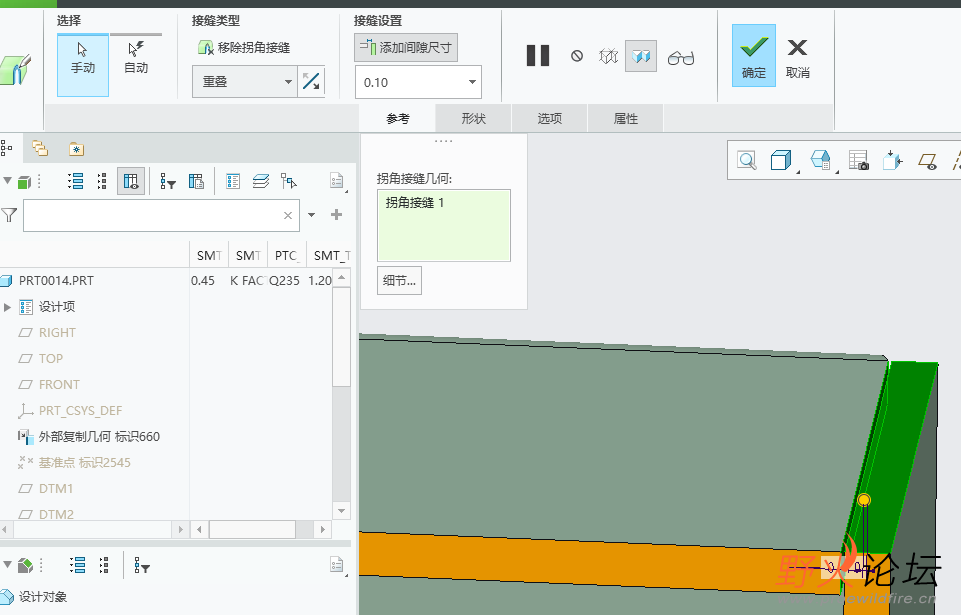The height and width of the screenshot is (615, 961).
Task: Open the 选项 tab
Action: pyautogui.click(x=549, y=118)
